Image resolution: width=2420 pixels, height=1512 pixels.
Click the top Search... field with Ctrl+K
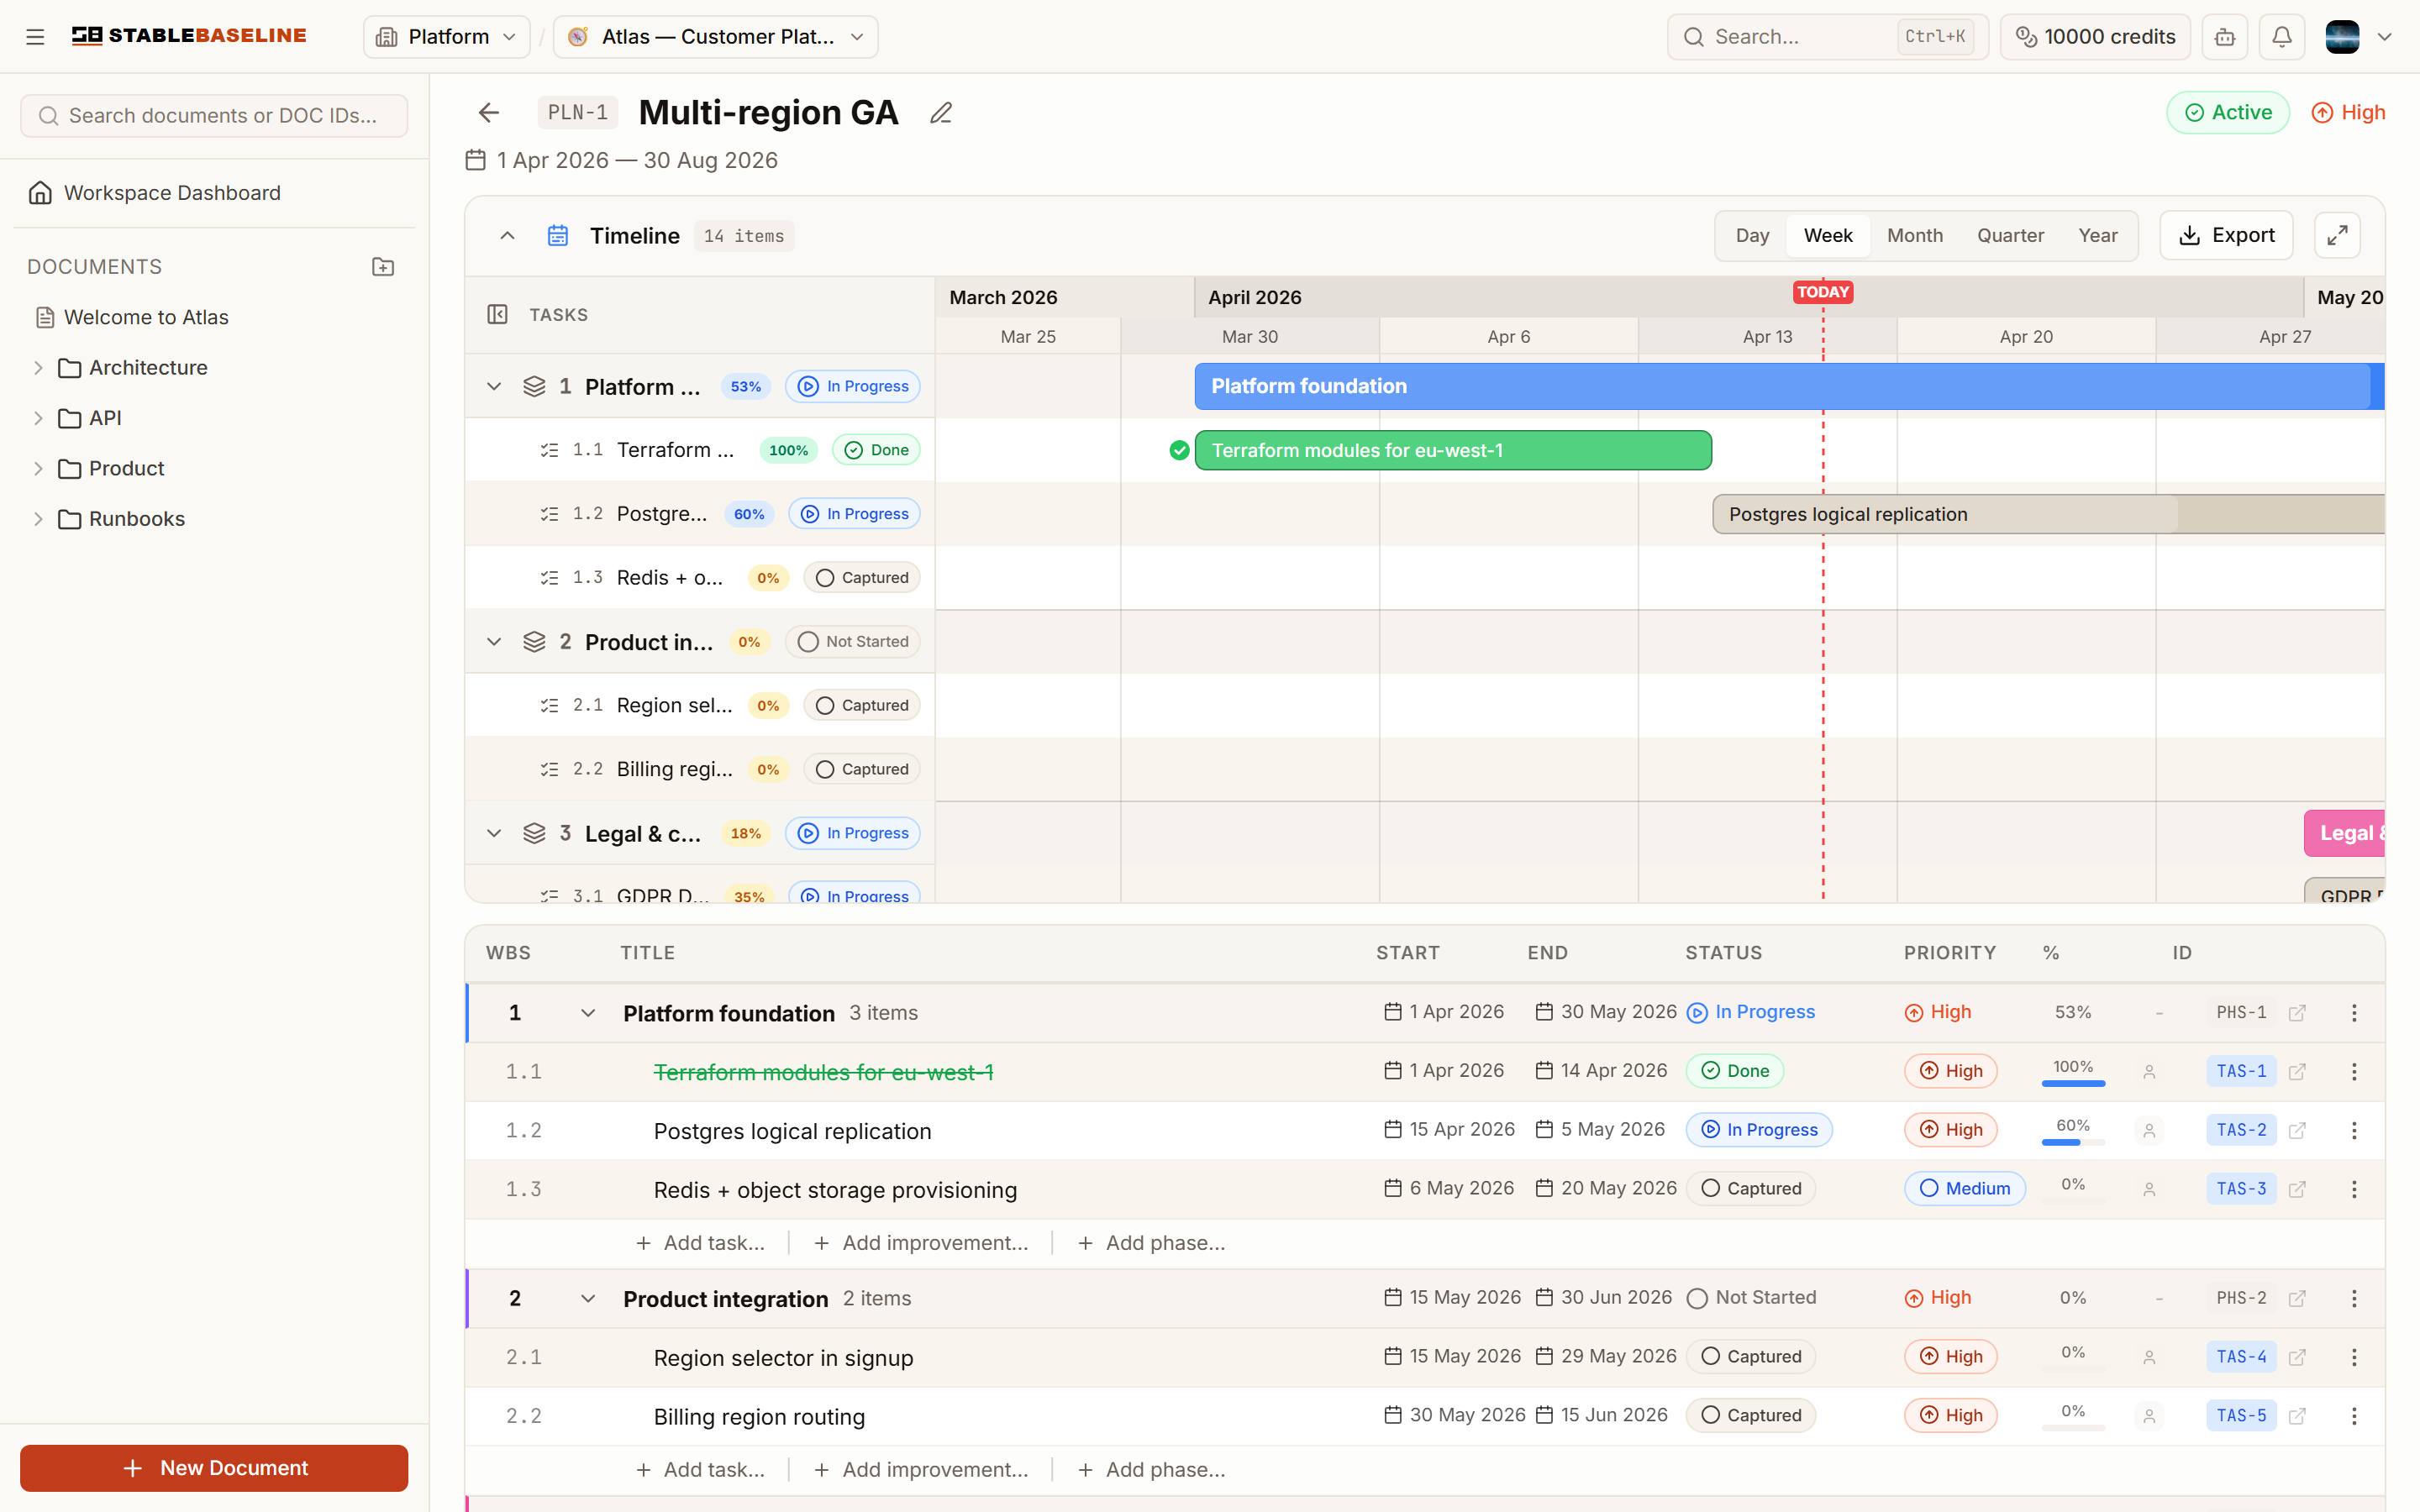pos(1828,37)
